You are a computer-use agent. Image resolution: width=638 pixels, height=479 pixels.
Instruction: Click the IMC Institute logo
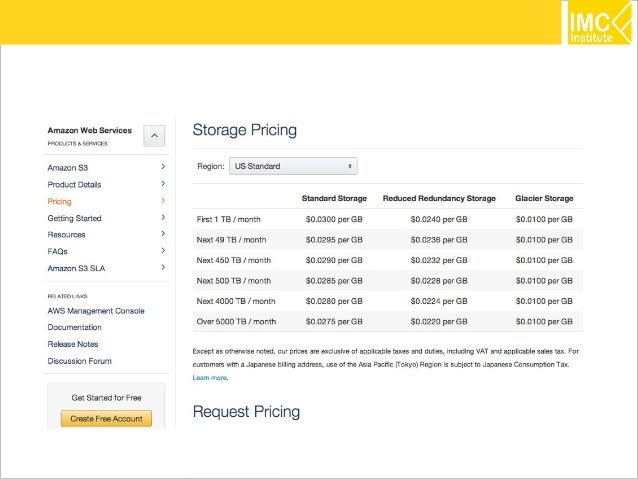[599, 22]
